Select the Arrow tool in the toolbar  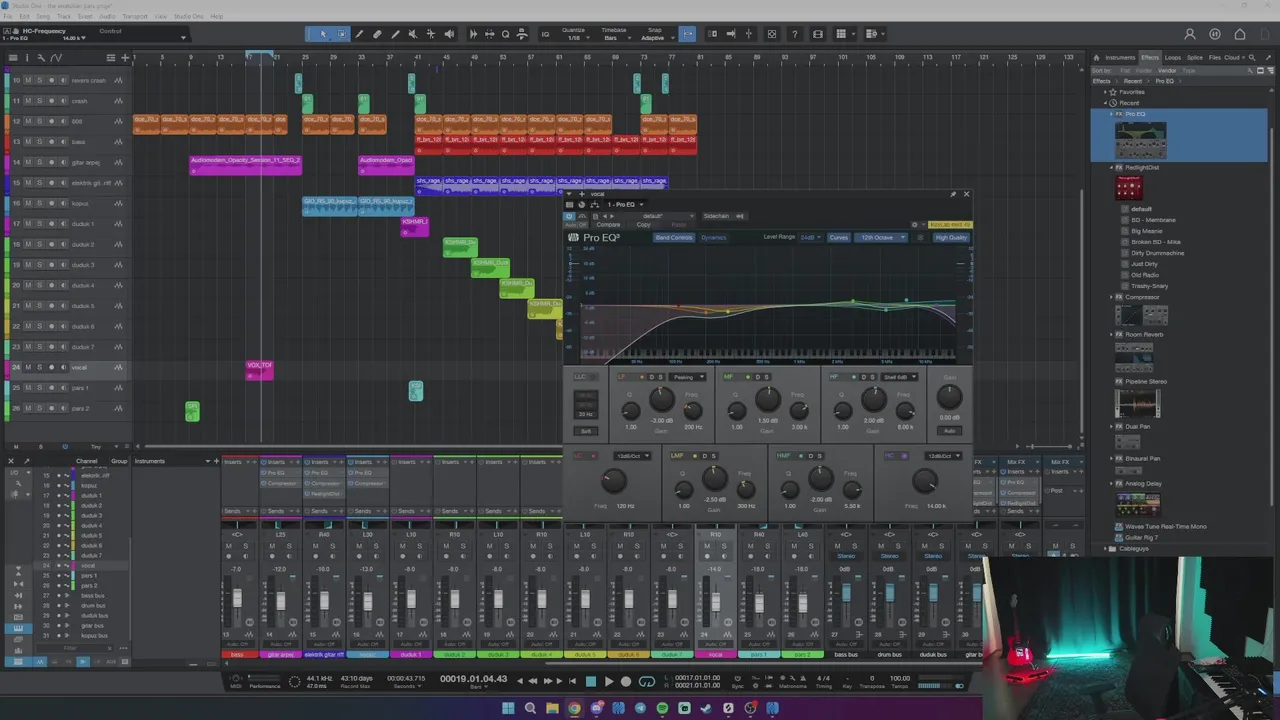(x=323, y=34)
